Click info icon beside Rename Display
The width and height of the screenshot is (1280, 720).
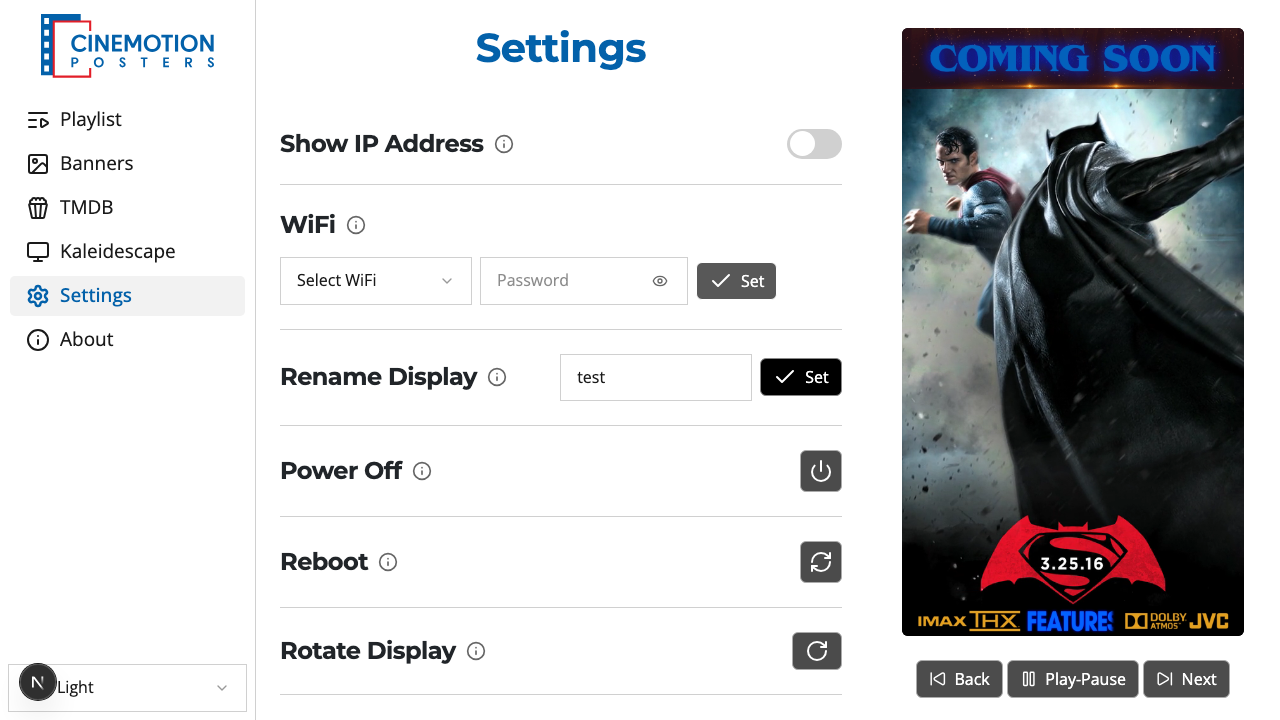[x=497, y=377]
